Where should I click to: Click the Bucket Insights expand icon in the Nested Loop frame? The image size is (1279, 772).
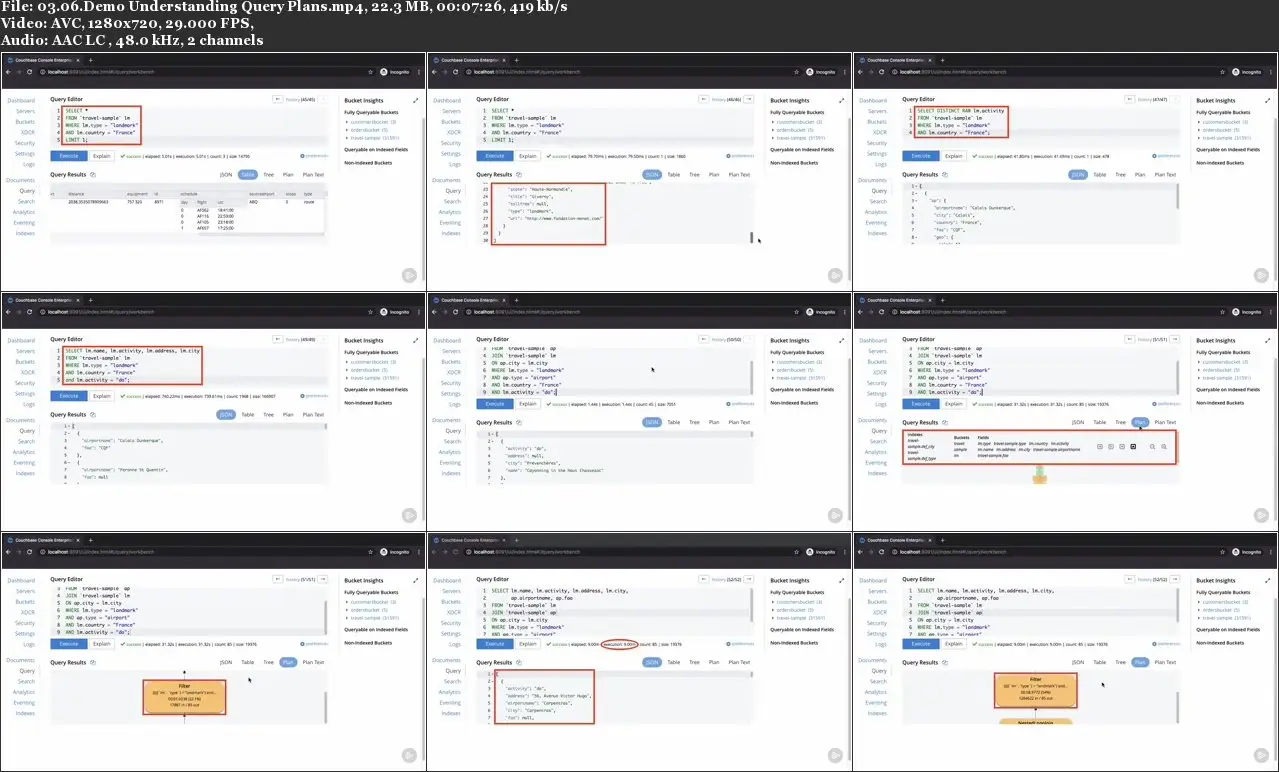(1267, 580)
